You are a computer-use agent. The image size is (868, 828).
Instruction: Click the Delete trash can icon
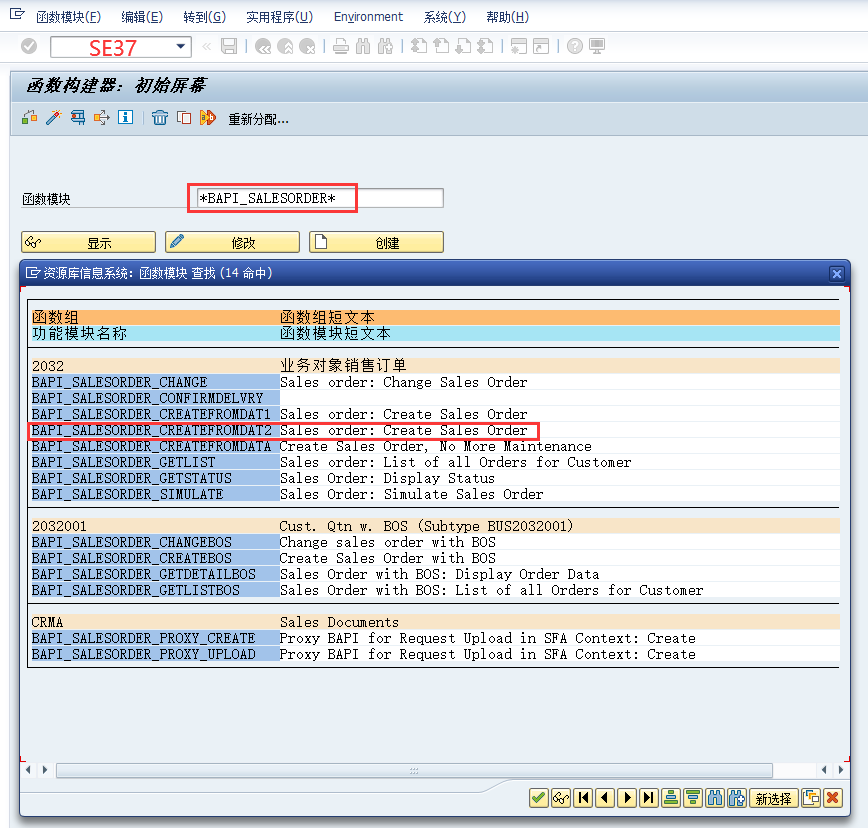click(x=160, y=117)
